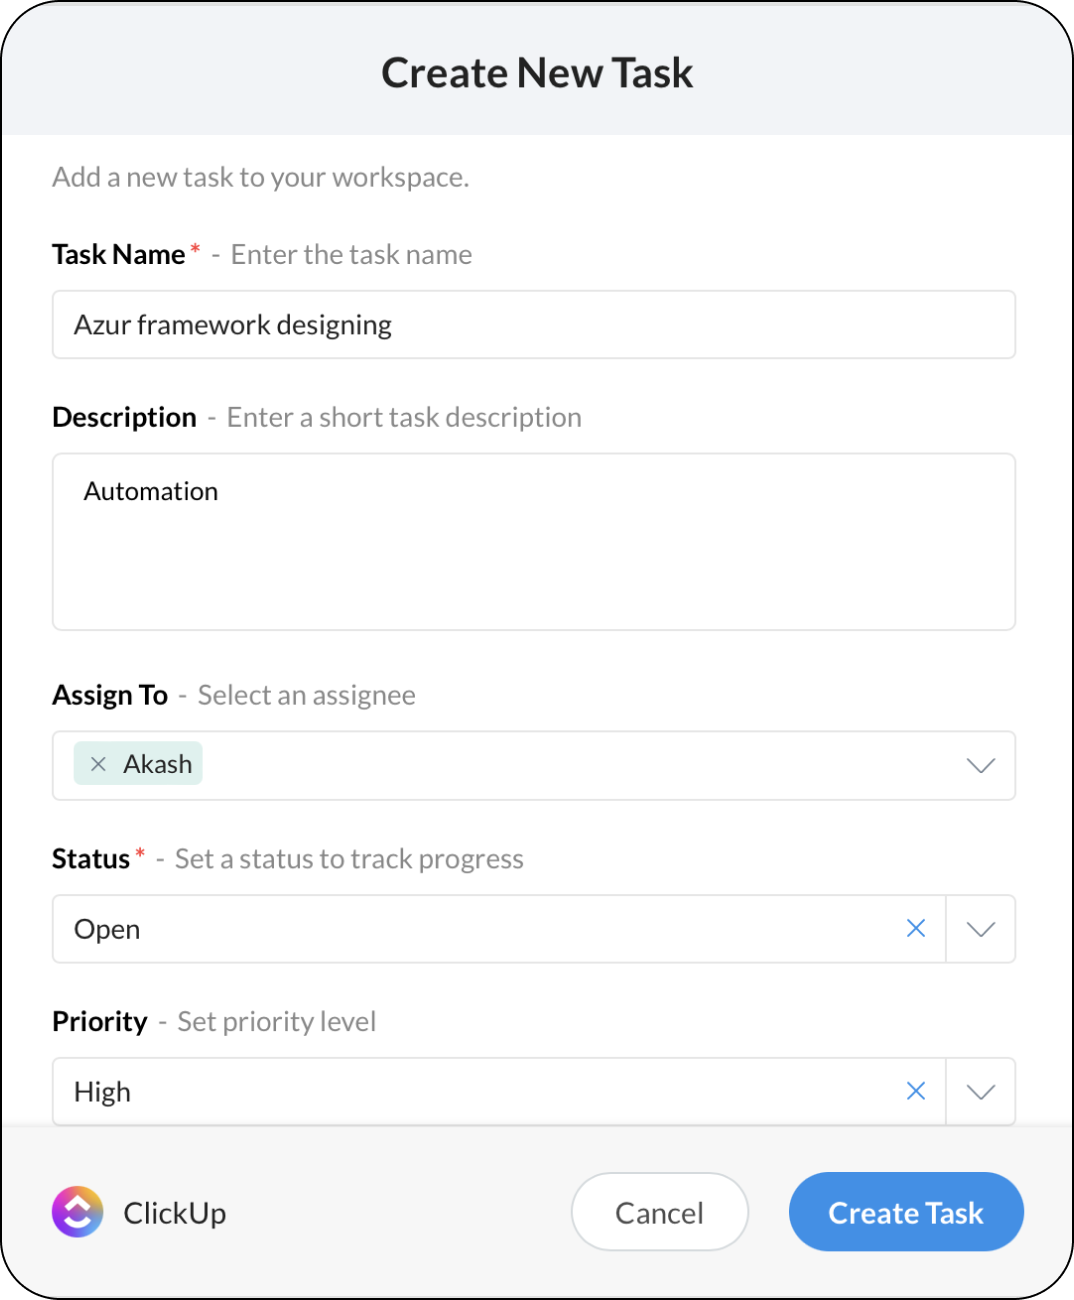Viewport: 1074px width, 1300px height.
Task: Remove Akash from the assignee field
Action: 98,764
